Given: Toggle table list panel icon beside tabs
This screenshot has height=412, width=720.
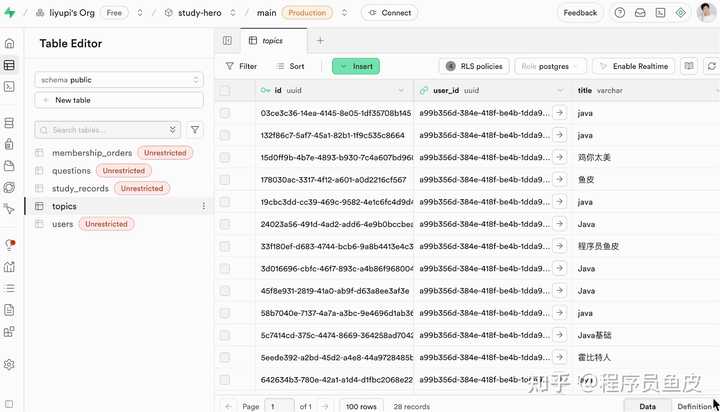Looking at the screenshot, I should [227, 40].
